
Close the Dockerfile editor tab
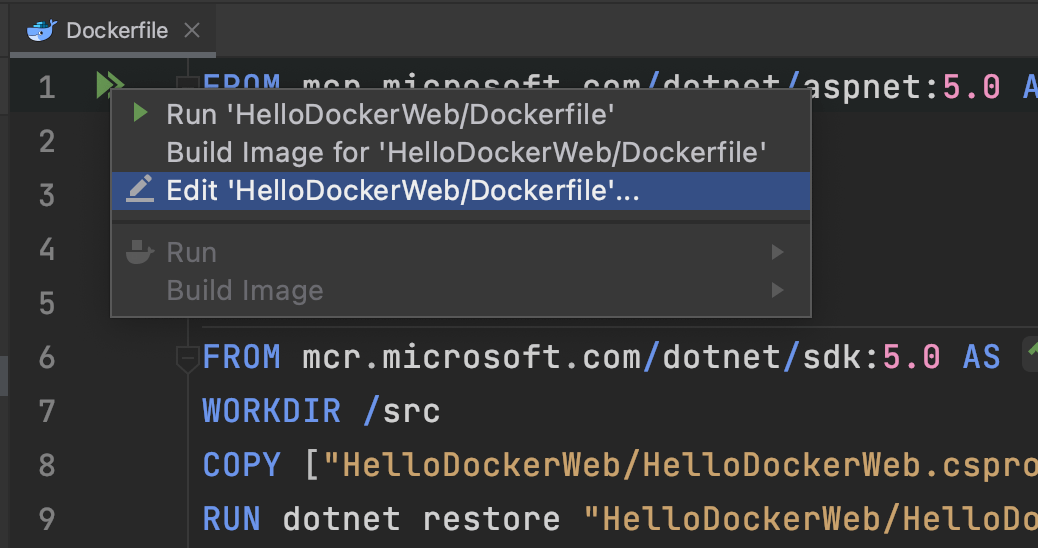[194, 31]
